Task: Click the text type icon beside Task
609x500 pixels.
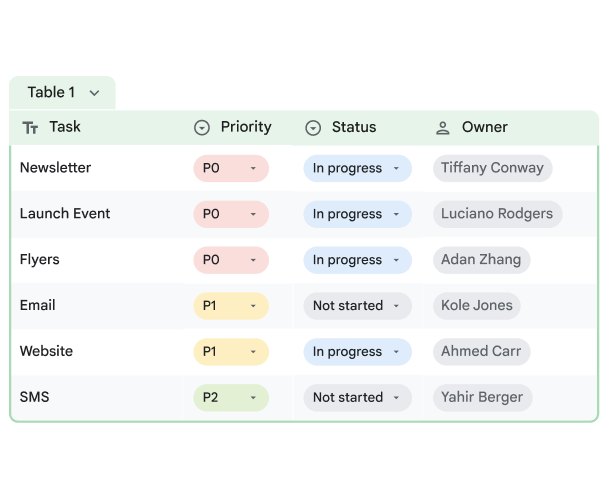Action: tap(30, 128)
